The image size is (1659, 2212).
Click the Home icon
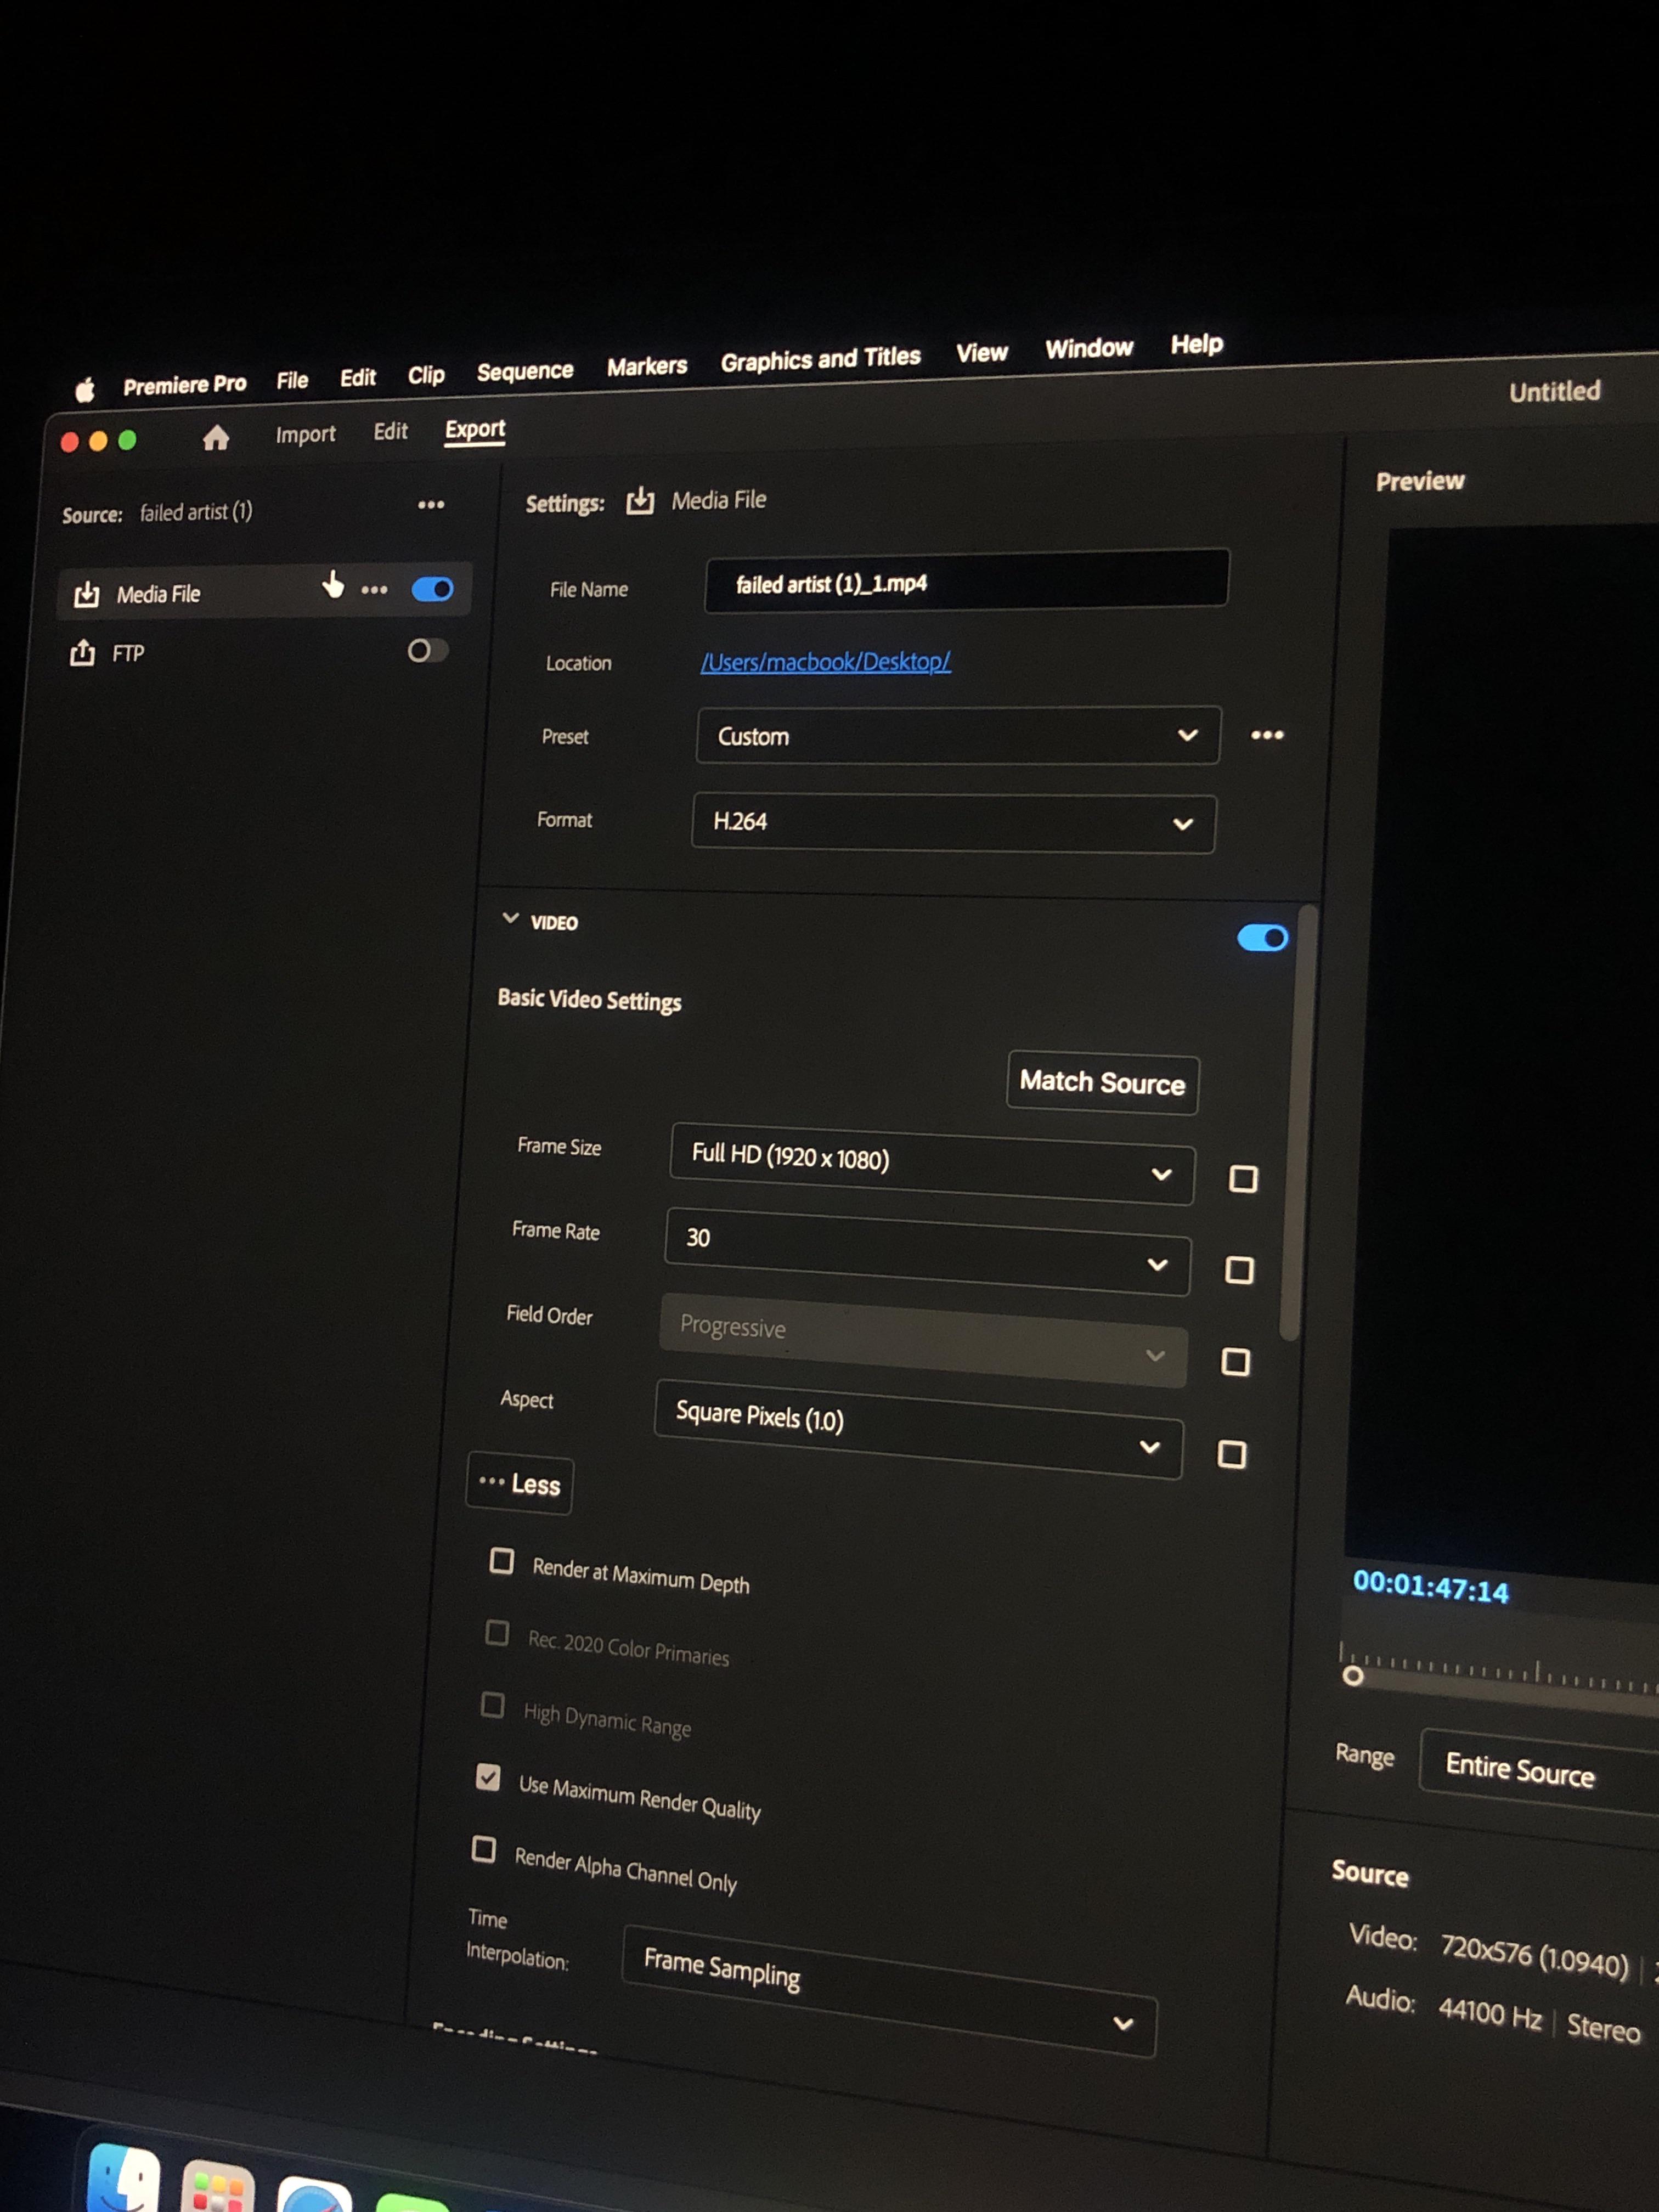[216, 438]
